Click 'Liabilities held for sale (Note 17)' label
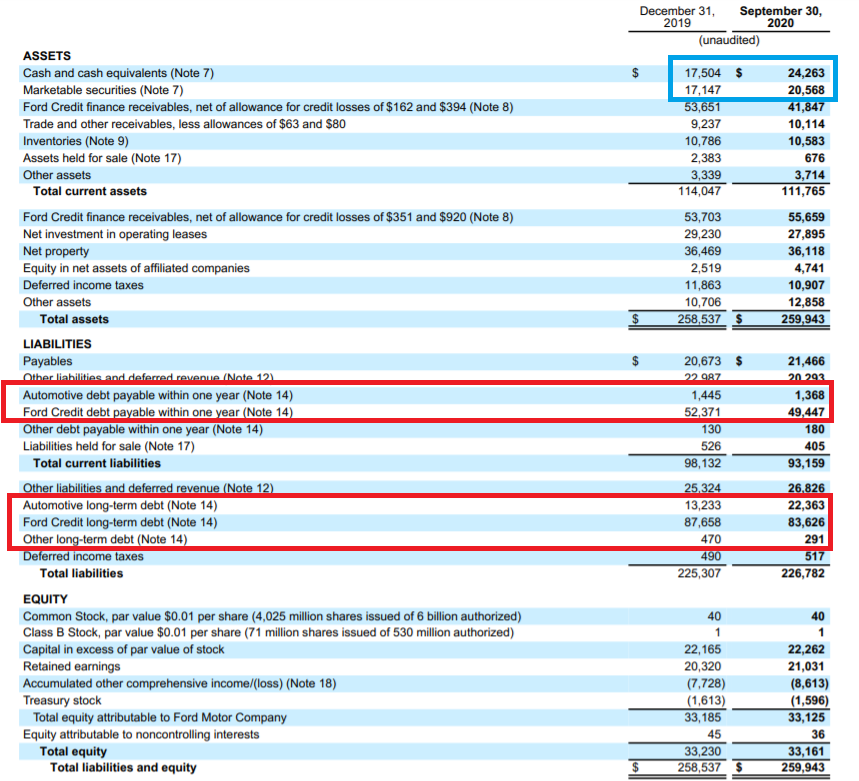Image resolution: width=859 pixels, height=781 pixels. 108,446
